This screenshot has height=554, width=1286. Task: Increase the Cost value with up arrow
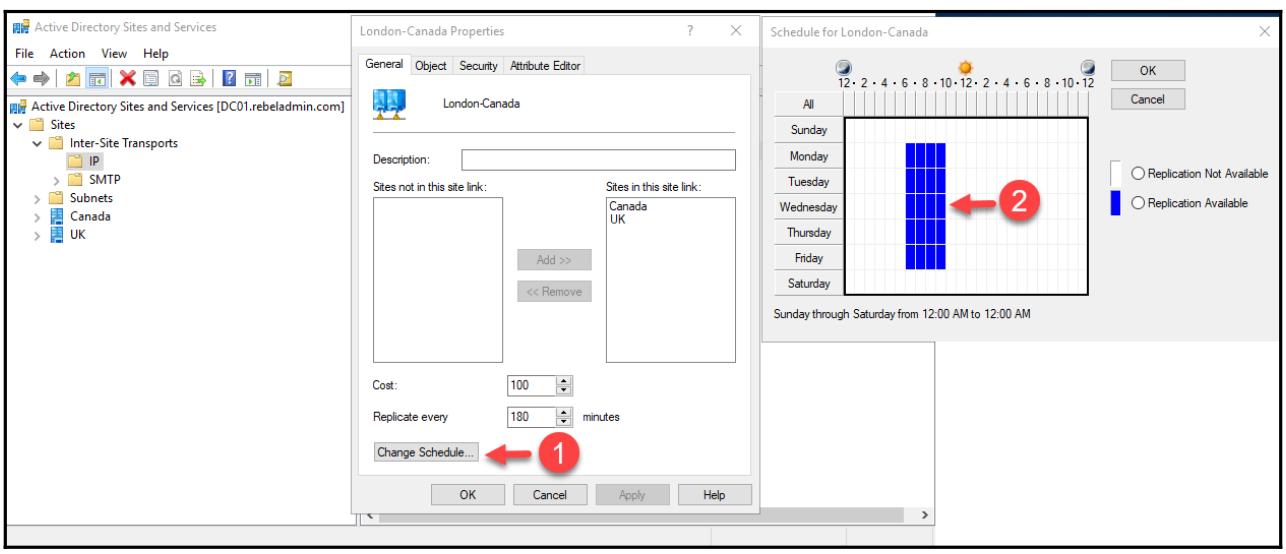560,379
